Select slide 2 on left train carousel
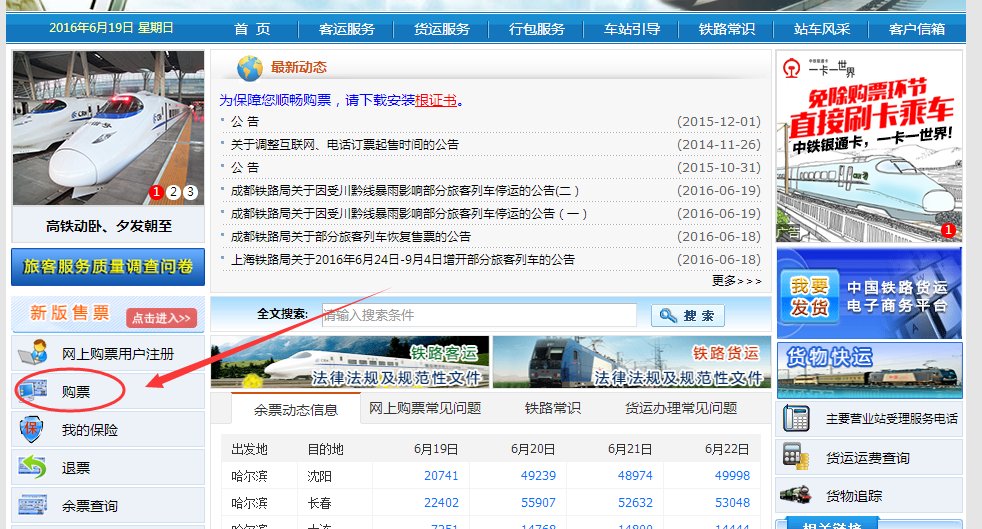The width and height of the screenshot is (982, 529). (173, 192)
